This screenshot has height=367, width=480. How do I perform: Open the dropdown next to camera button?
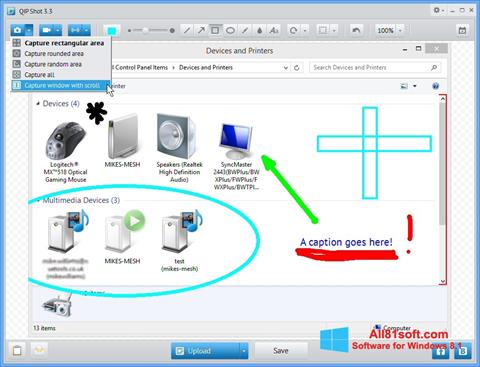point(29,30)
